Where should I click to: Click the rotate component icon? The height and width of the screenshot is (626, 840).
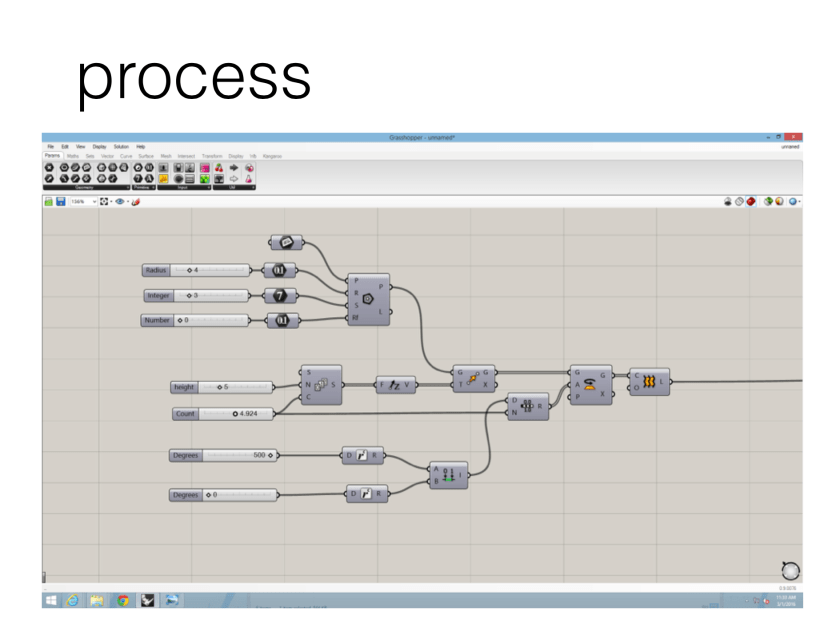coord(591,384)
